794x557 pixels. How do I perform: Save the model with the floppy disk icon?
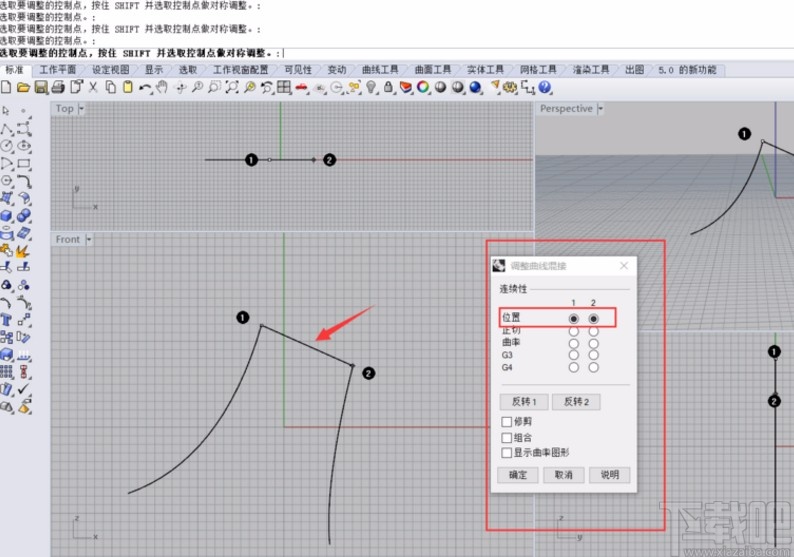[41, 88]
